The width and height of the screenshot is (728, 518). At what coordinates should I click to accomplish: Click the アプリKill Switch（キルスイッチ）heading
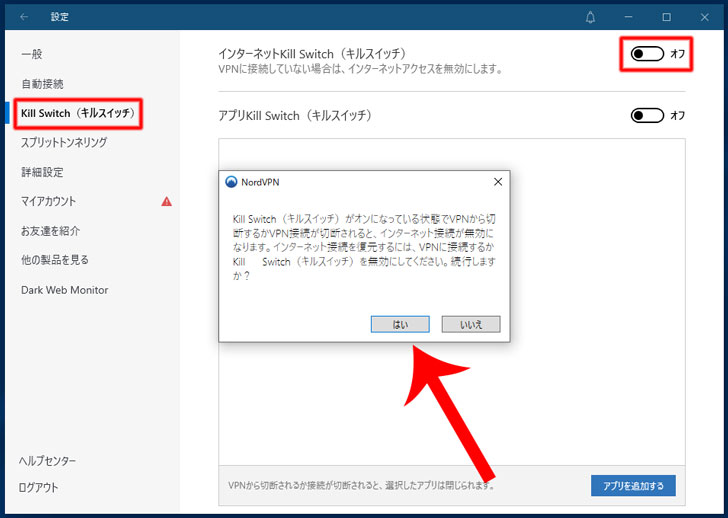[x=295, y=116]
